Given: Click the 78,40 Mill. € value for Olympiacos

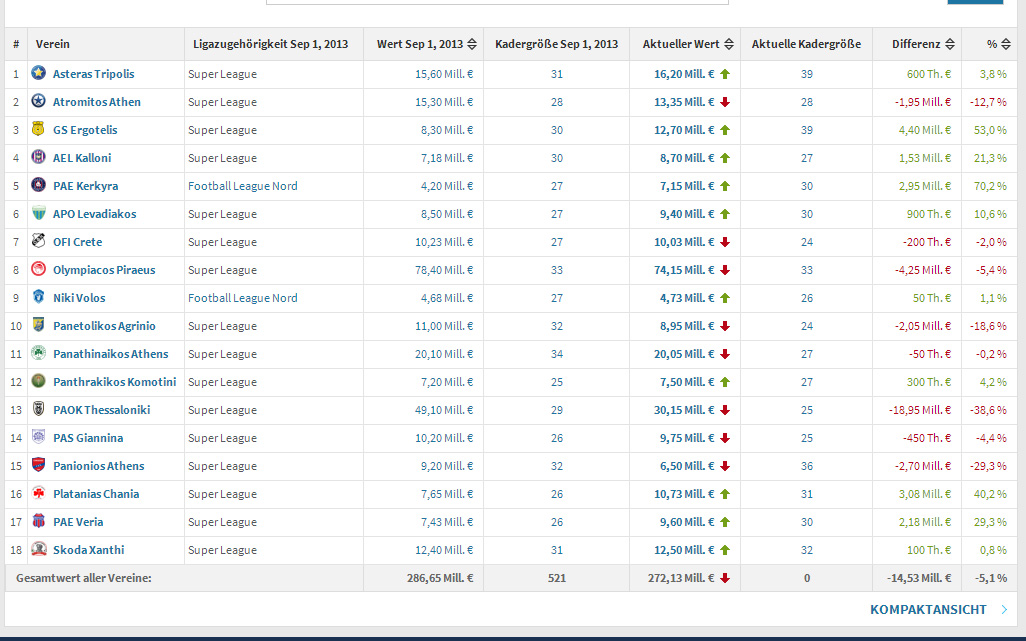Looking at the screenshot, I should 444,269.
